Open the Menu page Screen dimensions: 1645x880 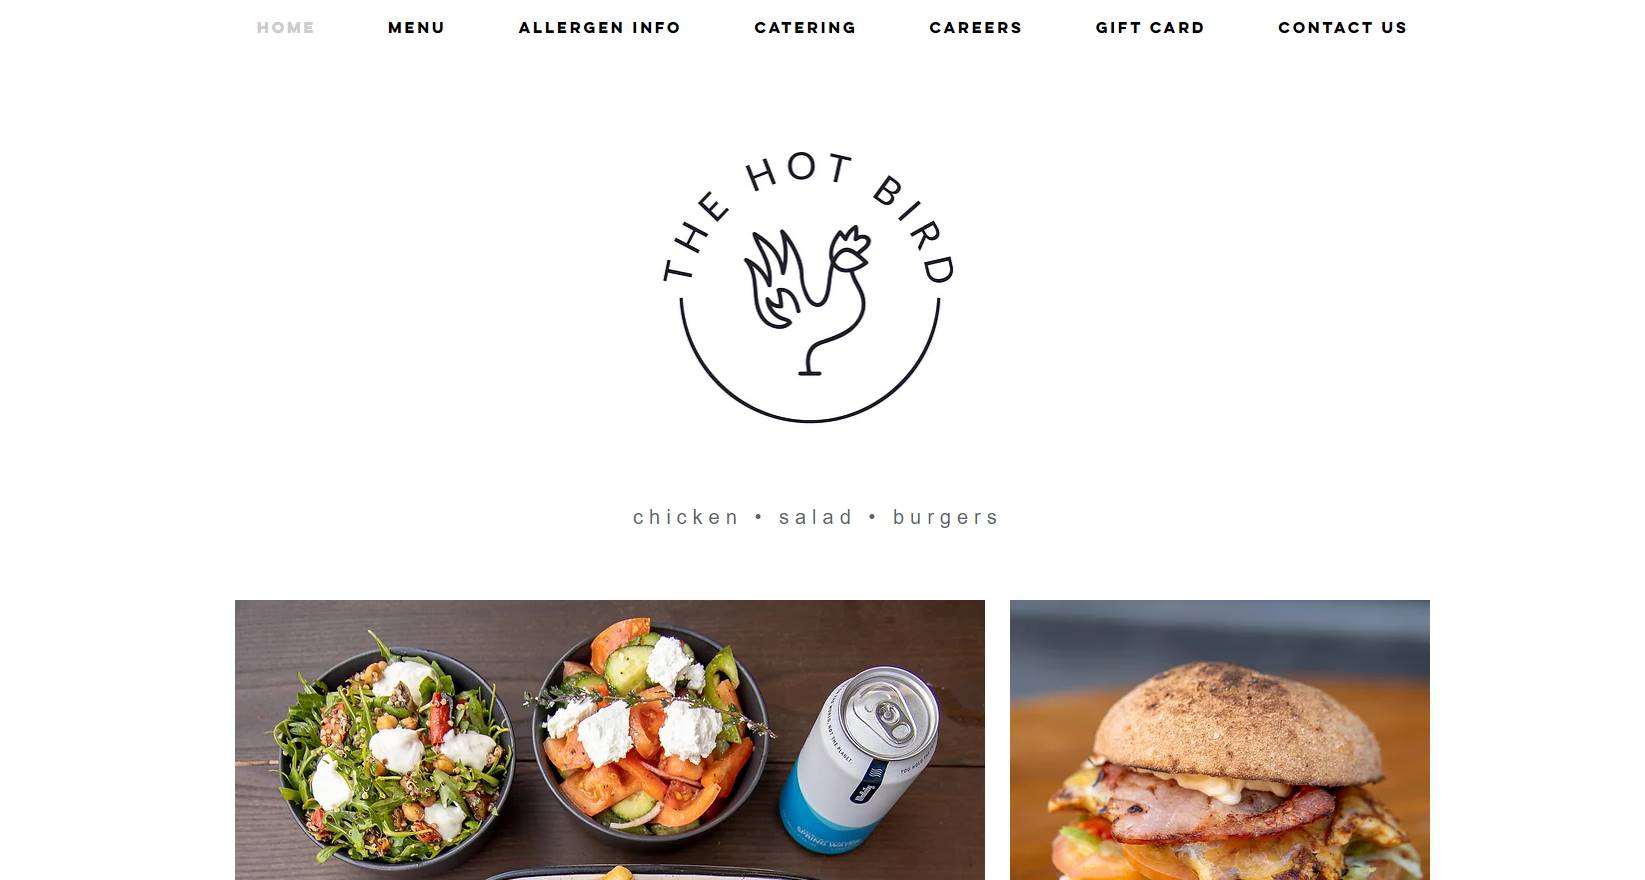point(417,28)
